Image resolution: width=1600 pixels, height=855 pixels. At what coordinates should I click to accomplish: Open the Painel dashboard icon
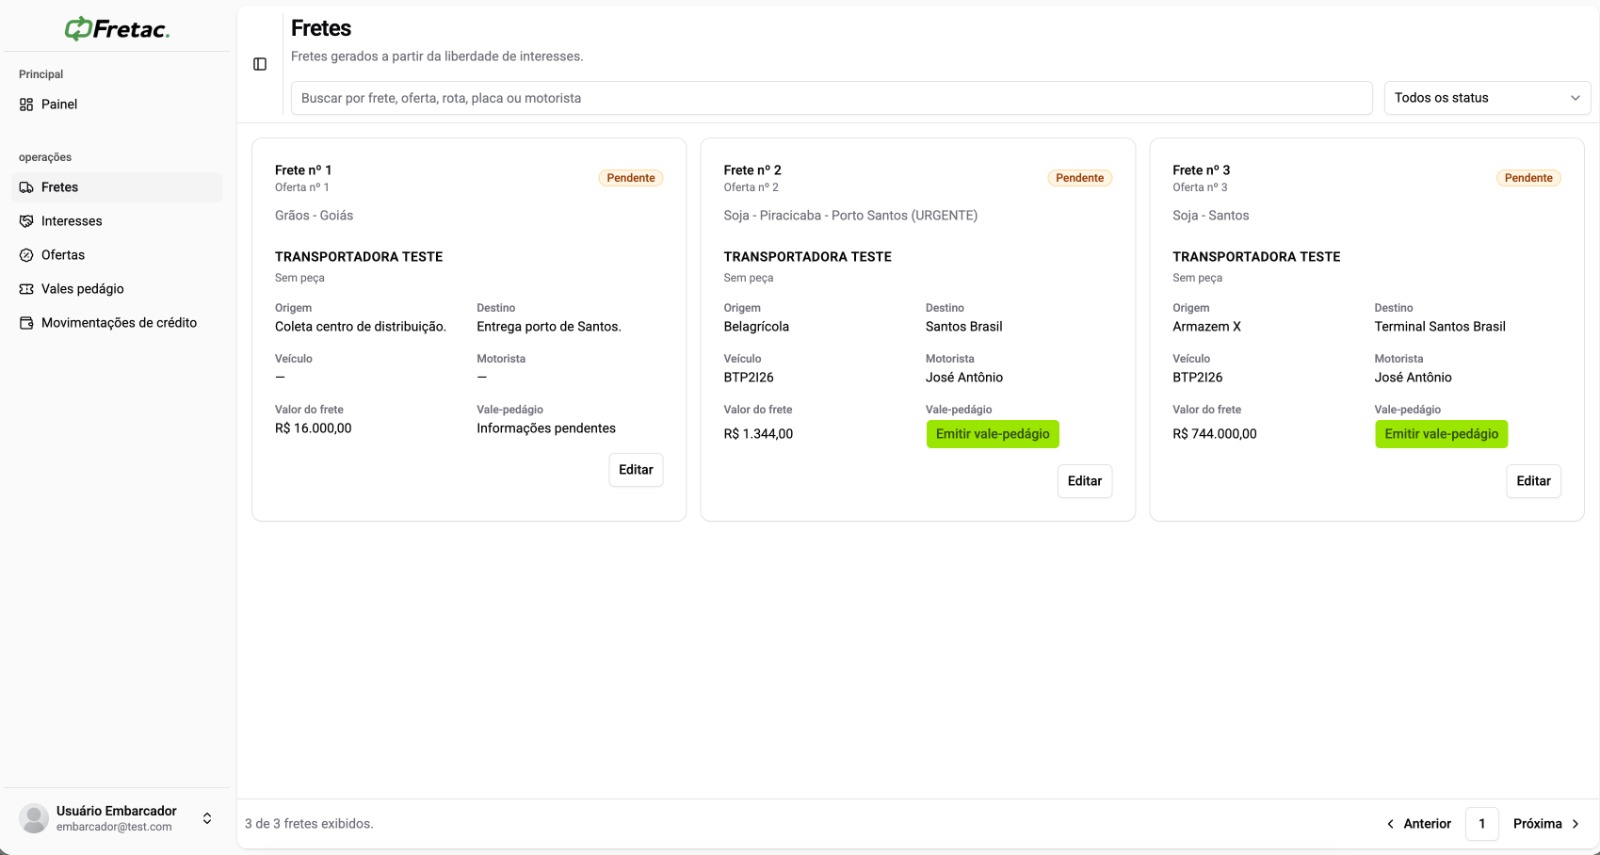(26, 104)
